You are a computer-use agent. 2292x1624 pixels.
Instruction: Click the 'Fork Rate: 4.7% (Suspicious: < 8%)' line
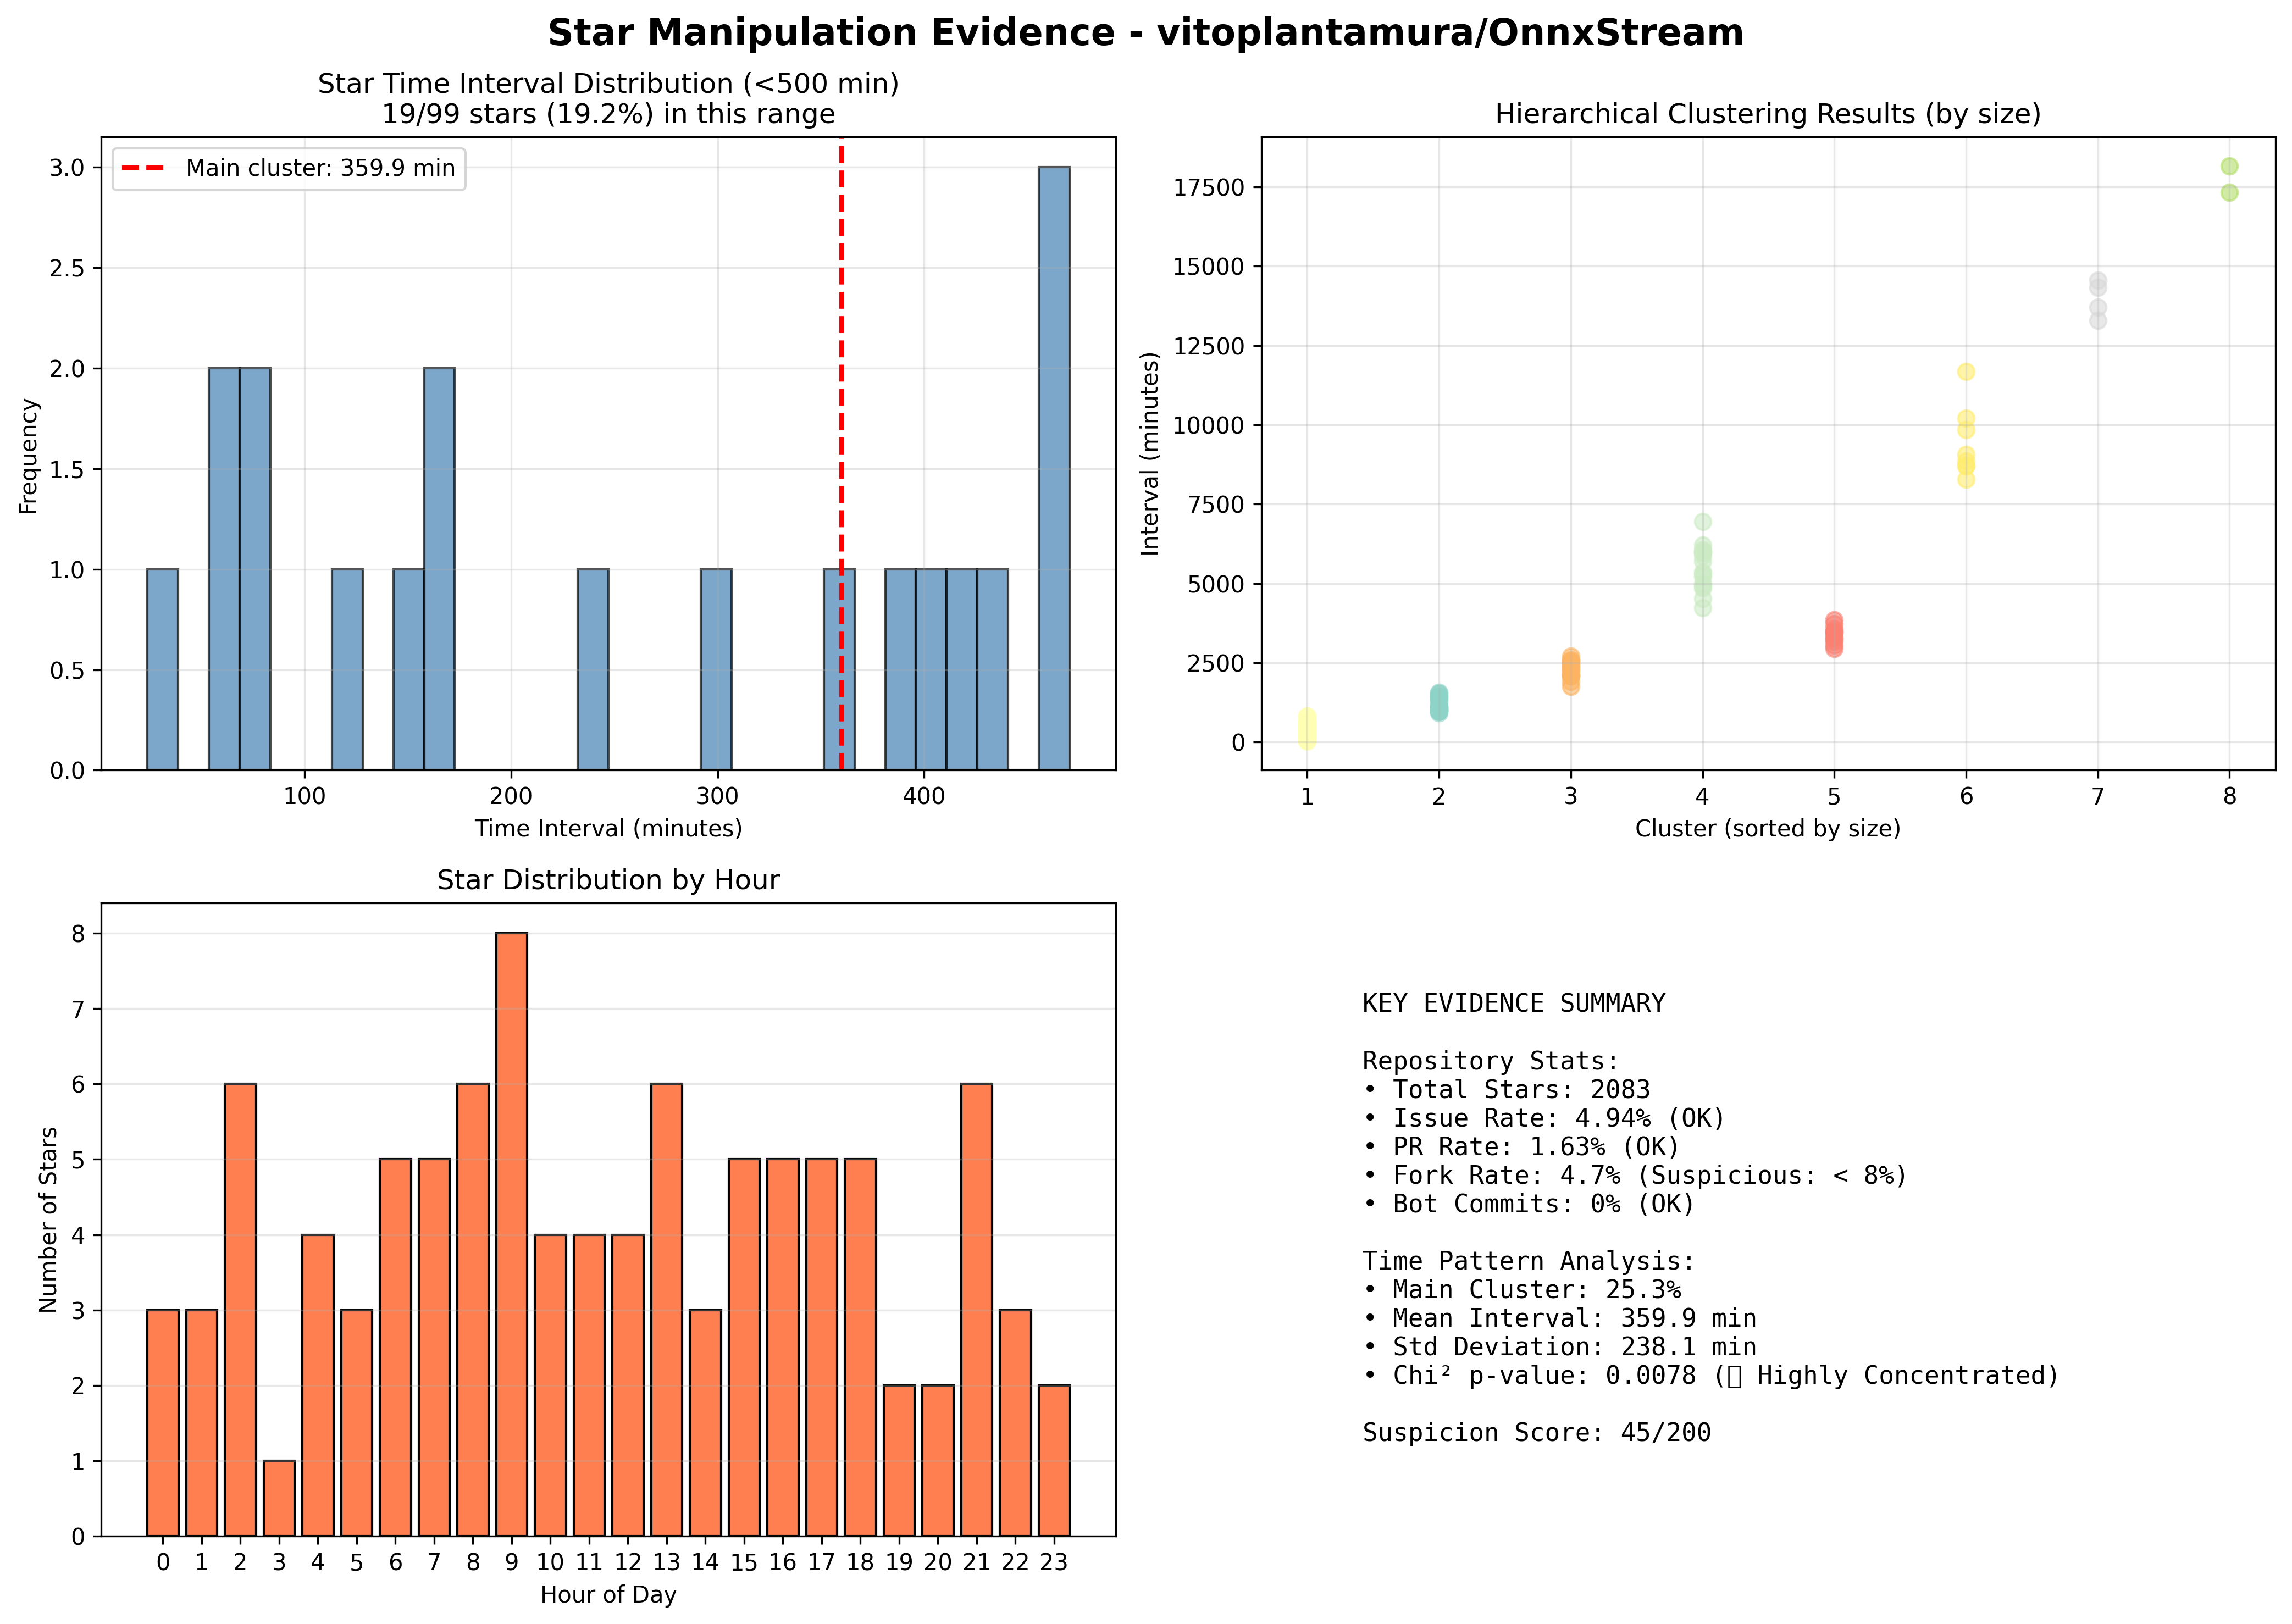(1635, 1175)
